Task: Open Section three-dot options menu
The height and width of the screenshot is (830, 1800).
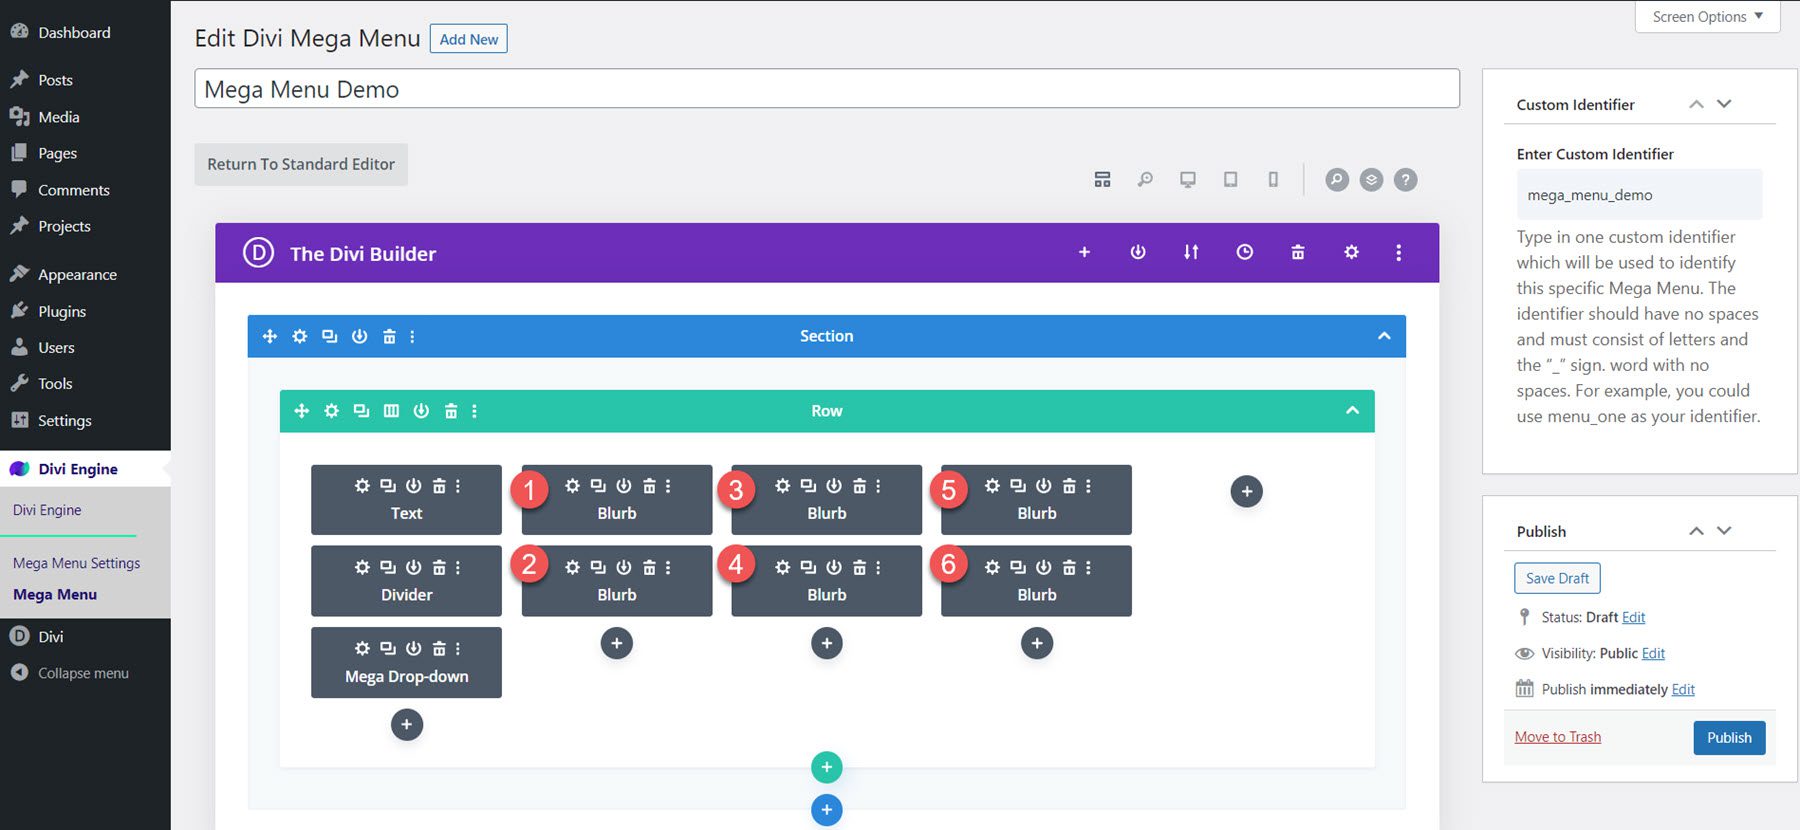Action: [412, 336]
